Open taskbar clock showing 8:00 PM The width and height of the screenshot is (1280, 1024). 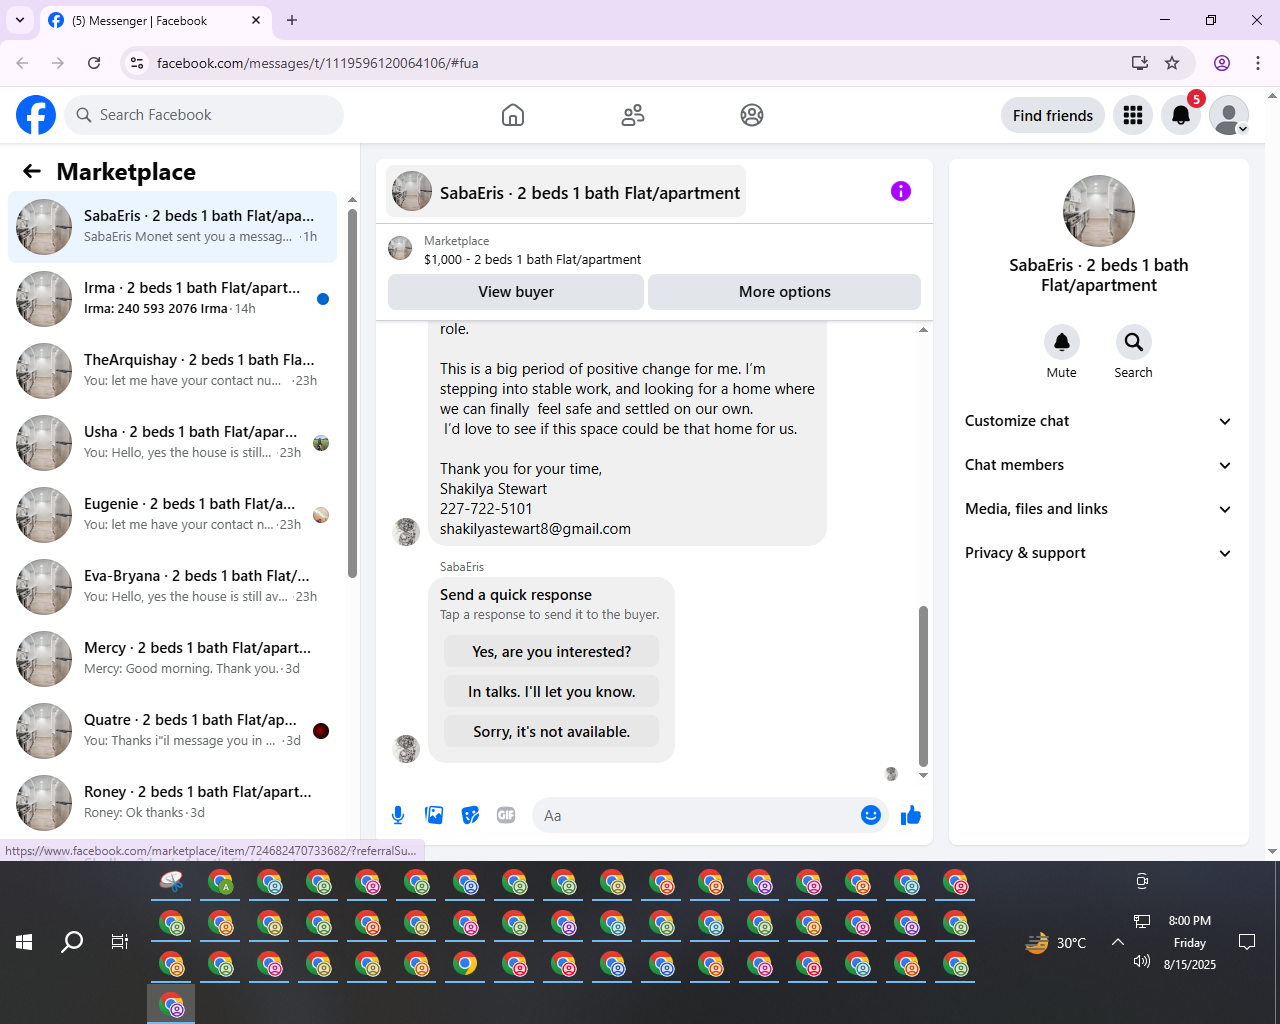click(x=1190, y=942)
